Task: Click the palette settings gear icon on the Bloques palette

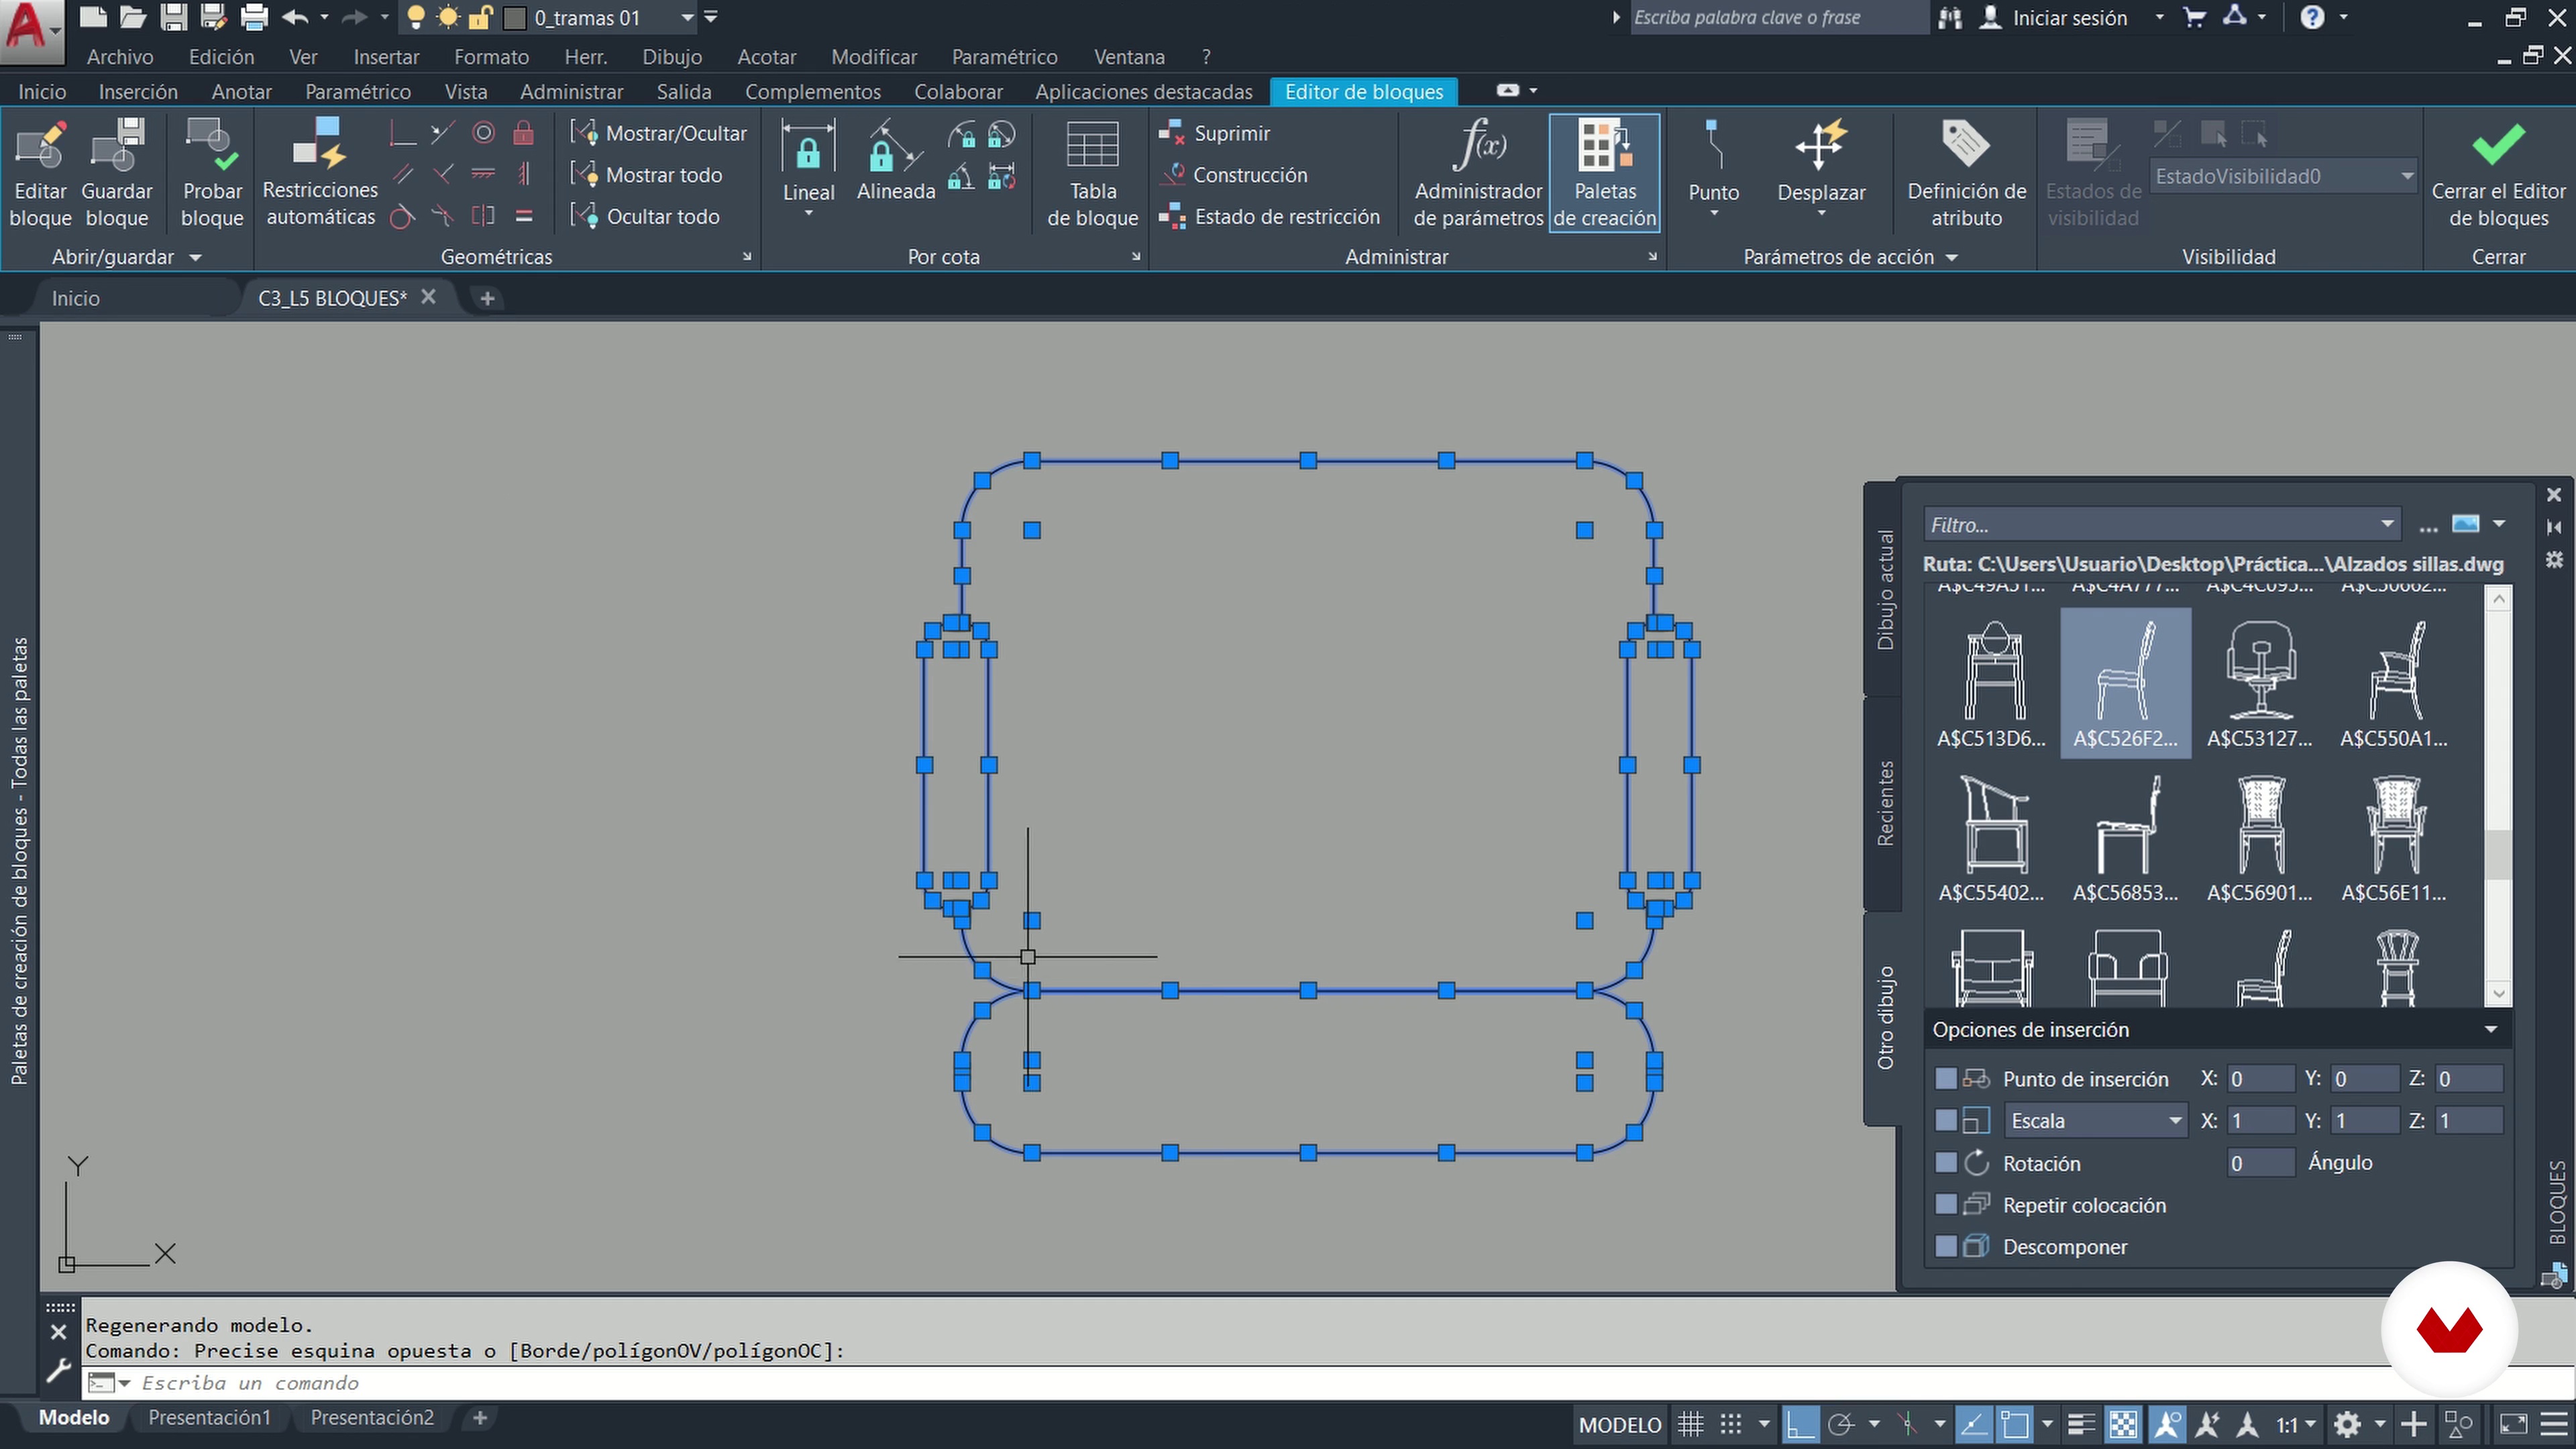Action: point(2555,560)
